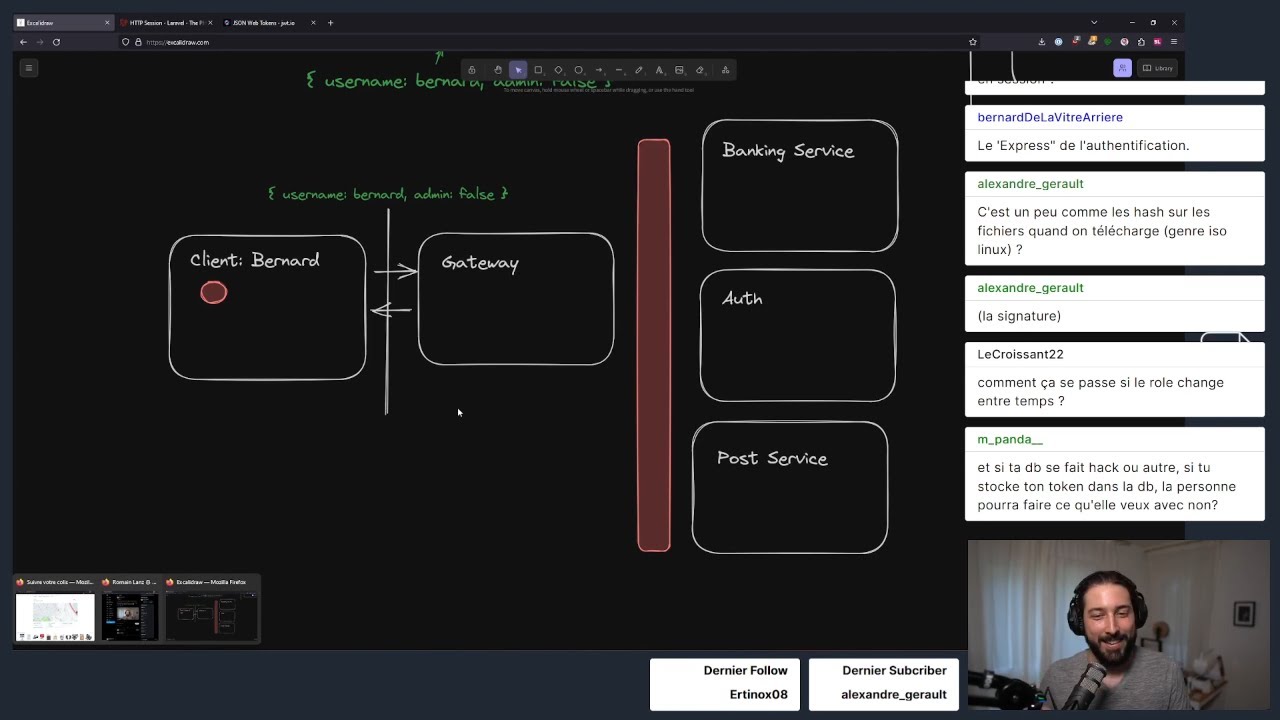Select the Ellipse shape tool
Image resolution: width=1280 pixels, height=720 pixels.
(578, 70)
